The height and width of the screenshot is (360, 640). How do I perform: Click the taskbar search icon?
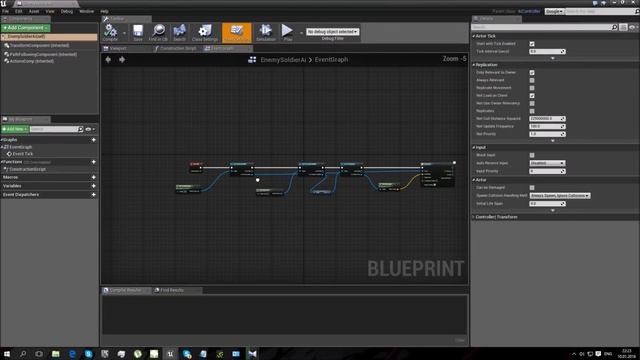click(x=23, y=353)
